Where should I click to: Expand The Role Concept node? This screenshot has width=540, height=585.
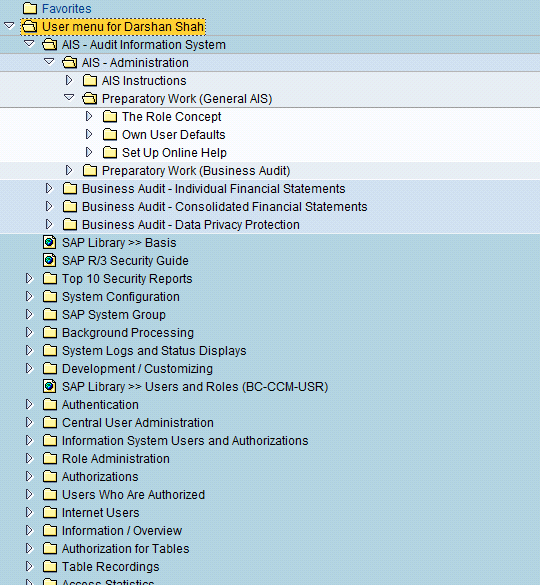coord(89,116)
